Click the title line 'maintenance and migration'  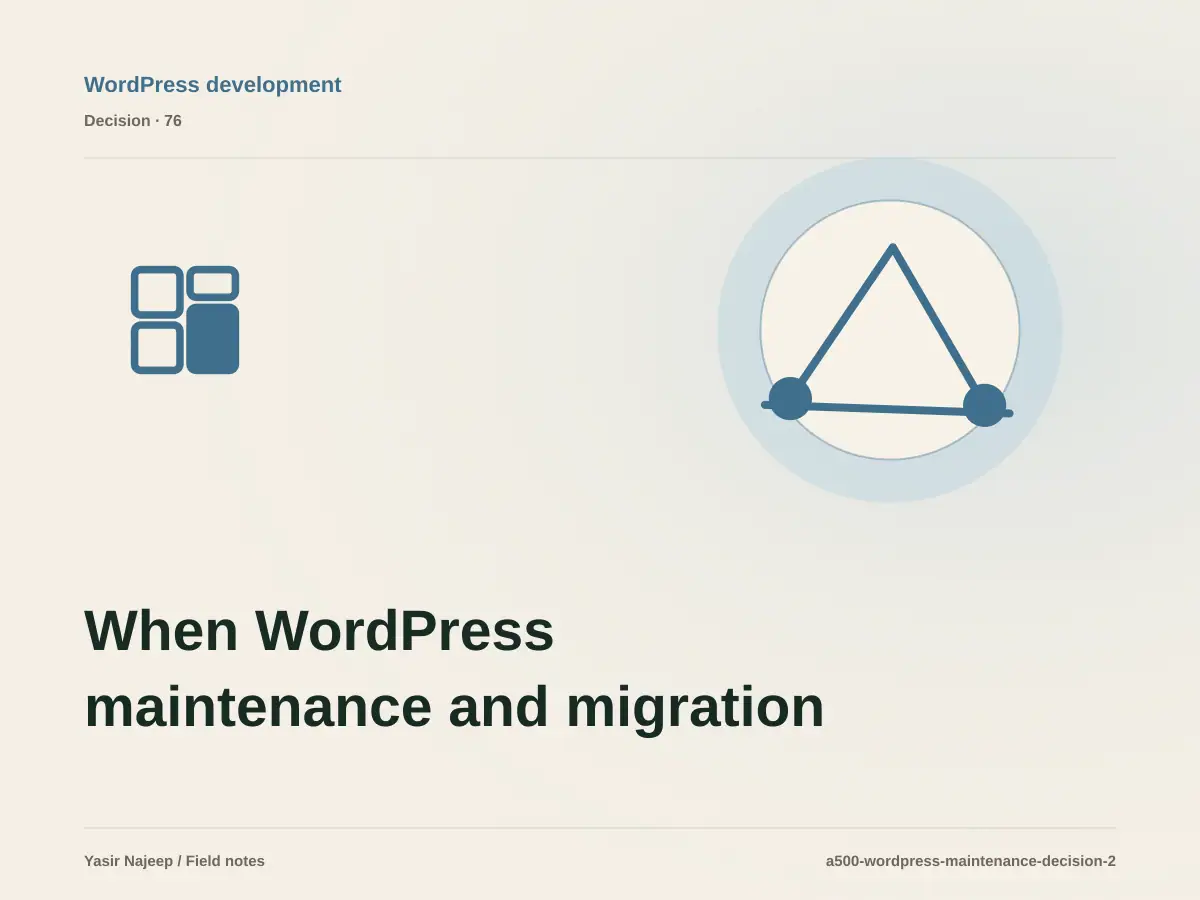(x=455, y=707)
